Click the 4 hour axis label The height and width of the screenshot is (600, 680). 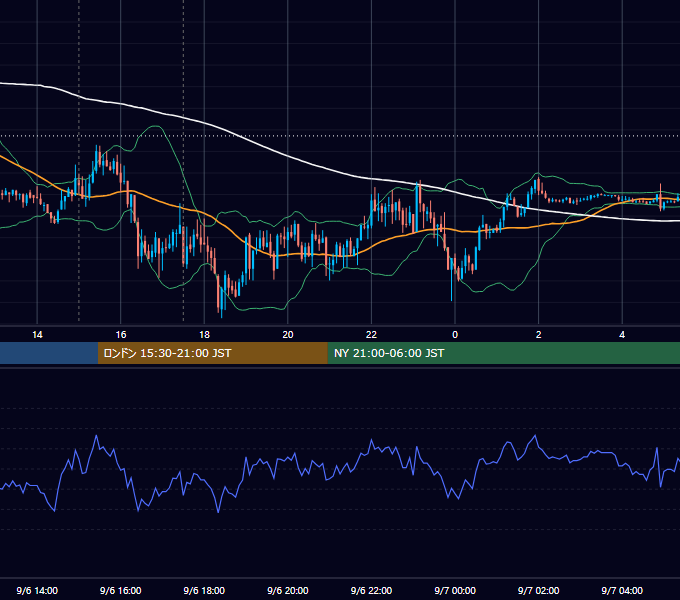click(622, 335)
